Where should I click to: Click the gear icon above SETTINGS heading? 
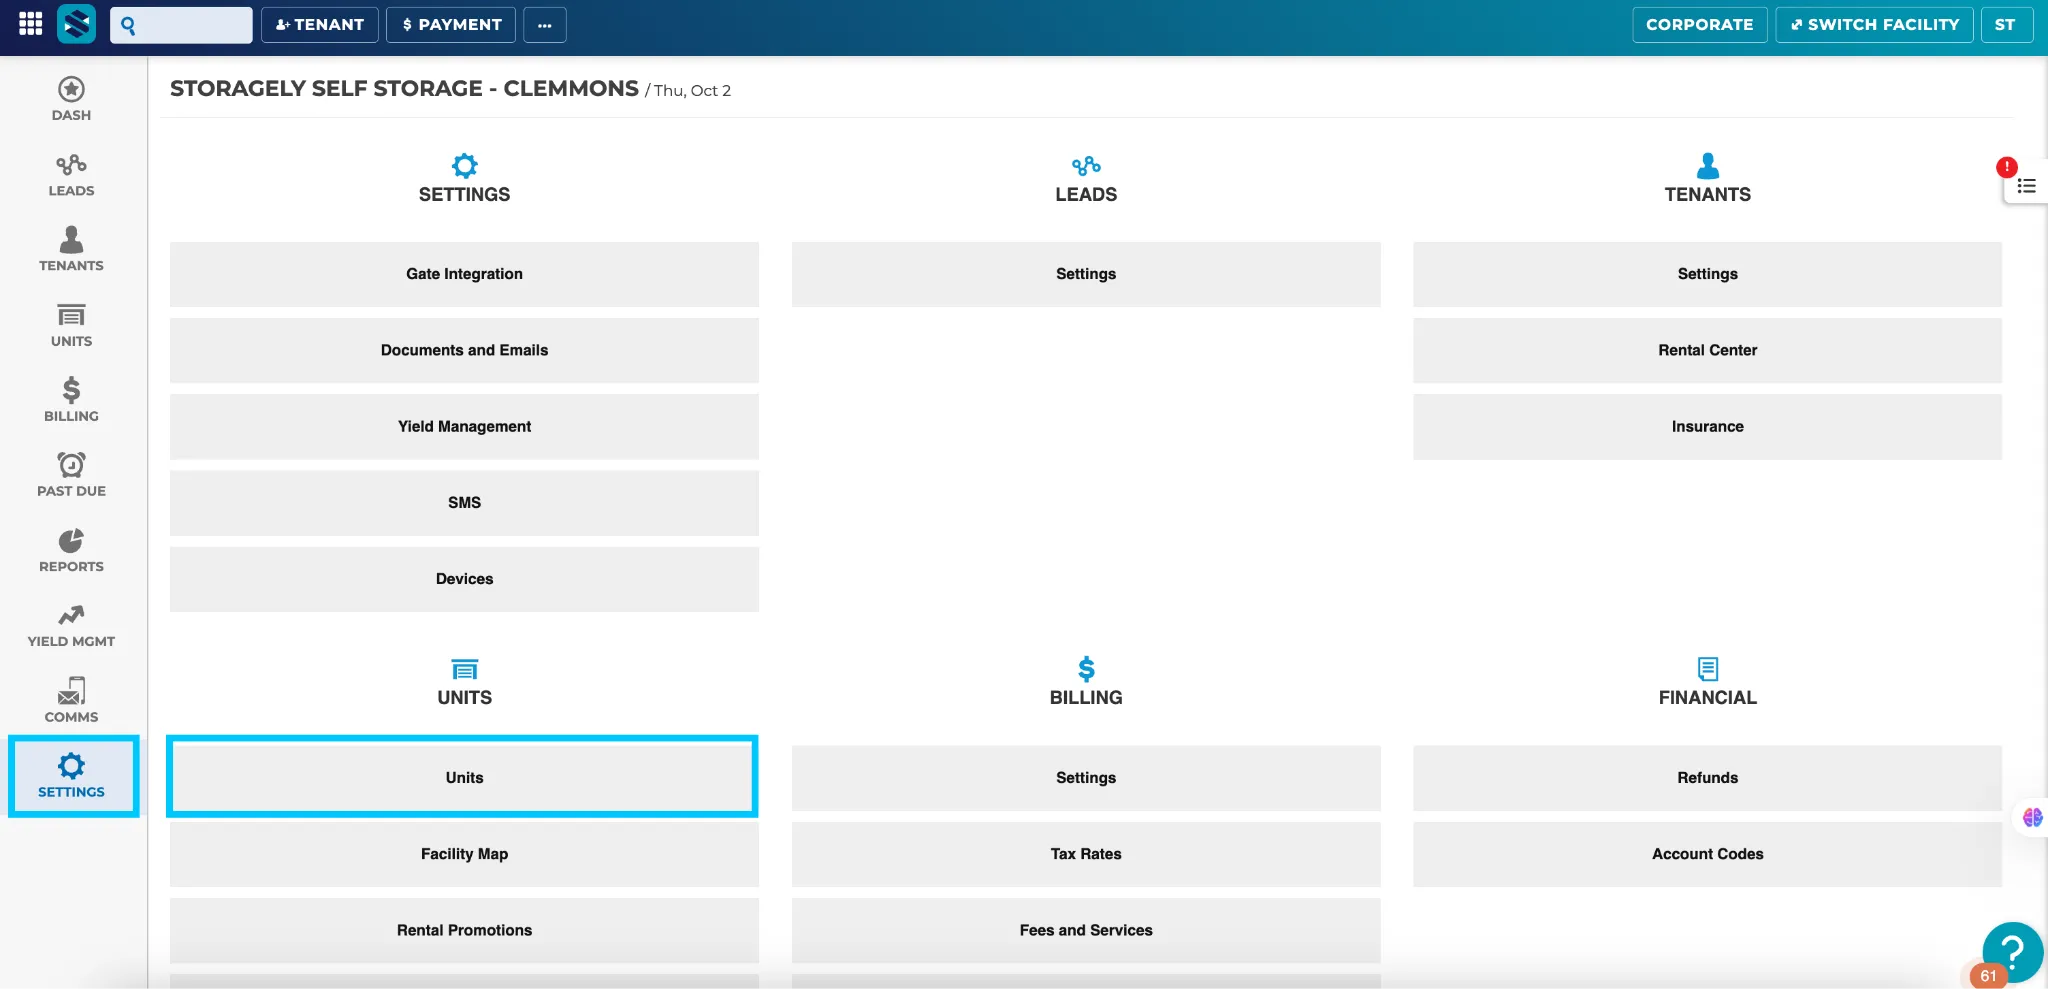point(464,165)
